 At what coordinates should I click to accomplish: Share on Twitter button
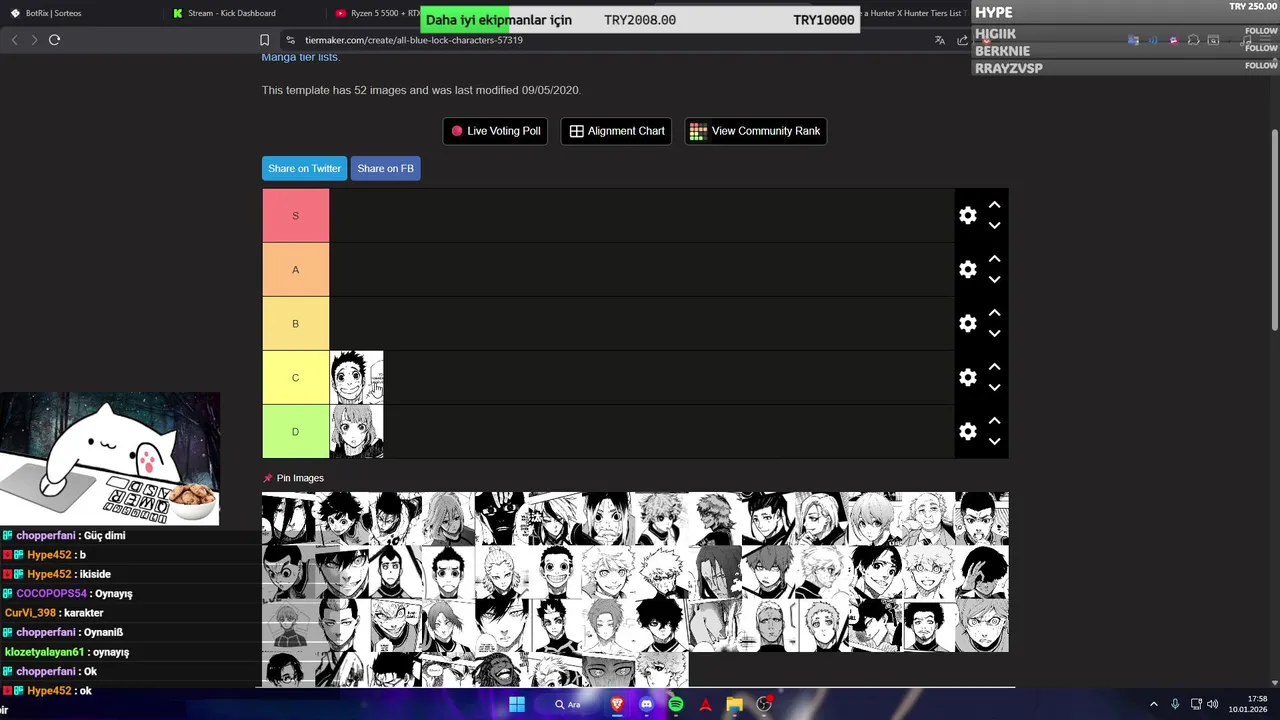click(304, 168)
